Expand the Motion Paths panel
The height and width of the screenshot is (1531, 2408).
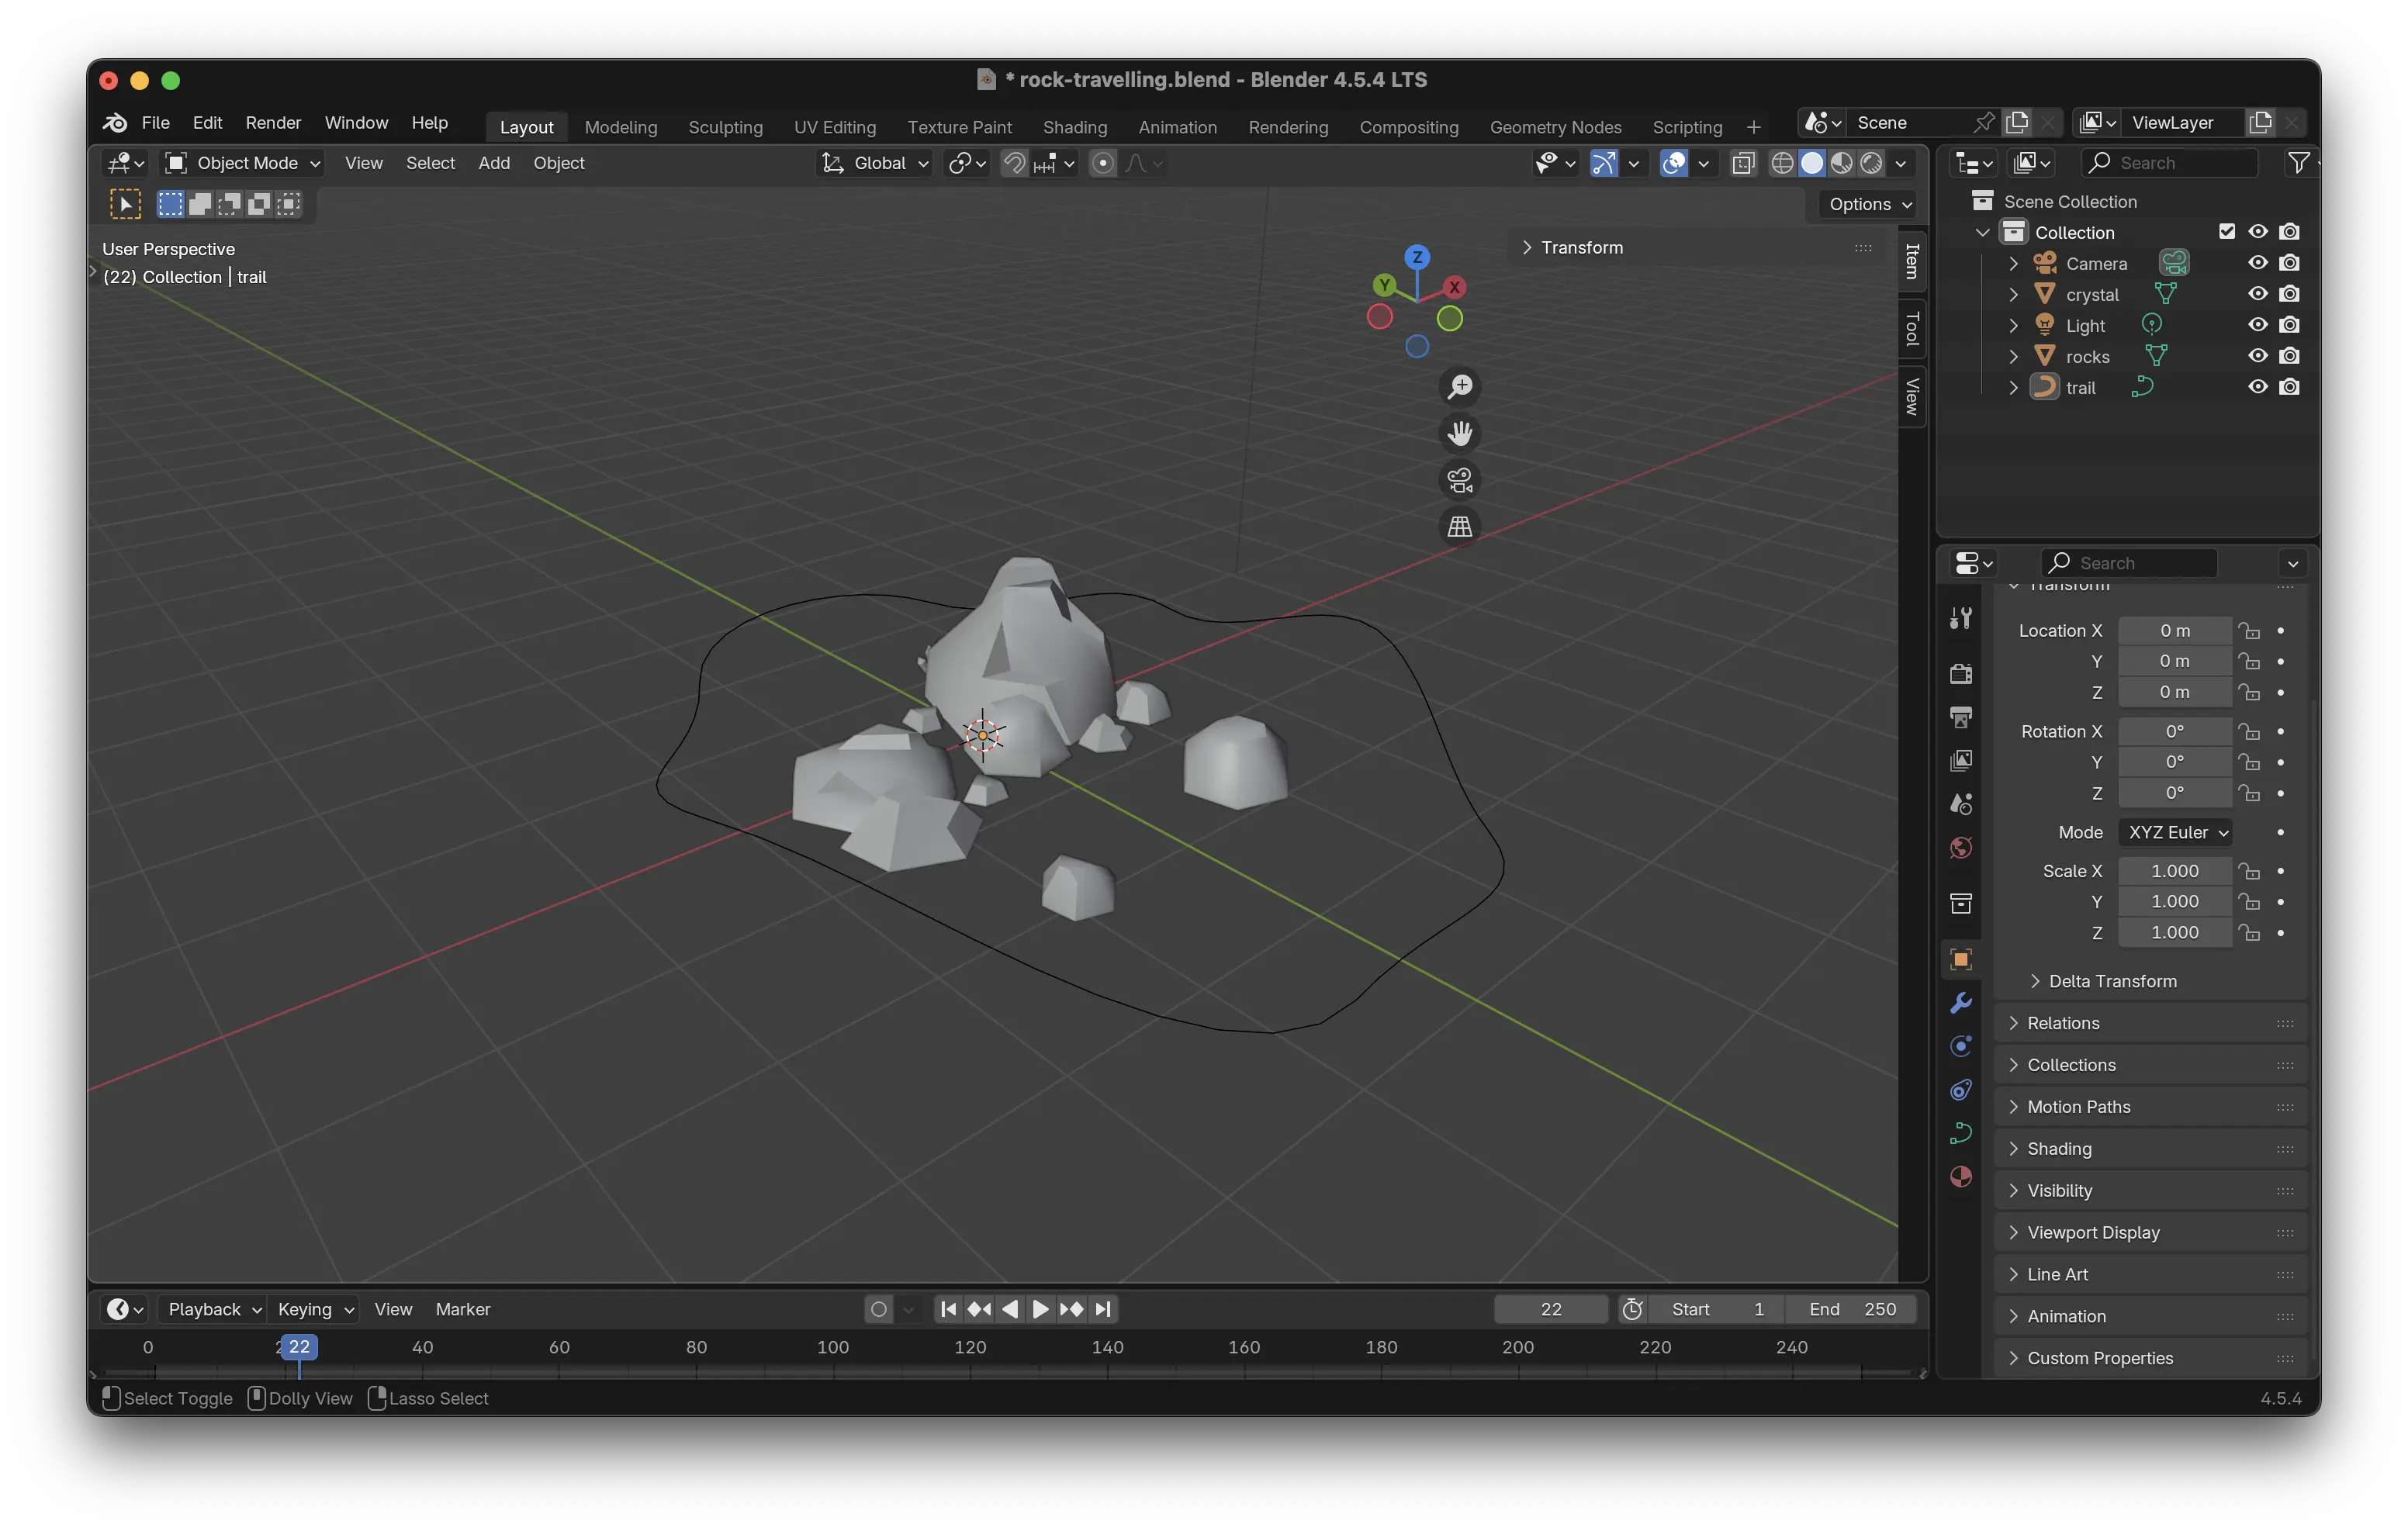2078,1107
